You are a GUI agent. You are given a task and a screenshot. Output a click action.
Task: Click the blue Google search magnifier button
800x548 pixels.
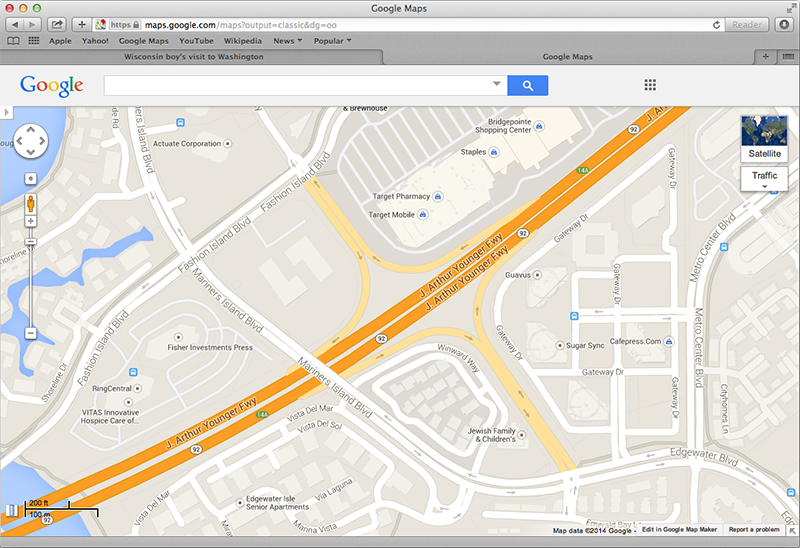point(528,85)
